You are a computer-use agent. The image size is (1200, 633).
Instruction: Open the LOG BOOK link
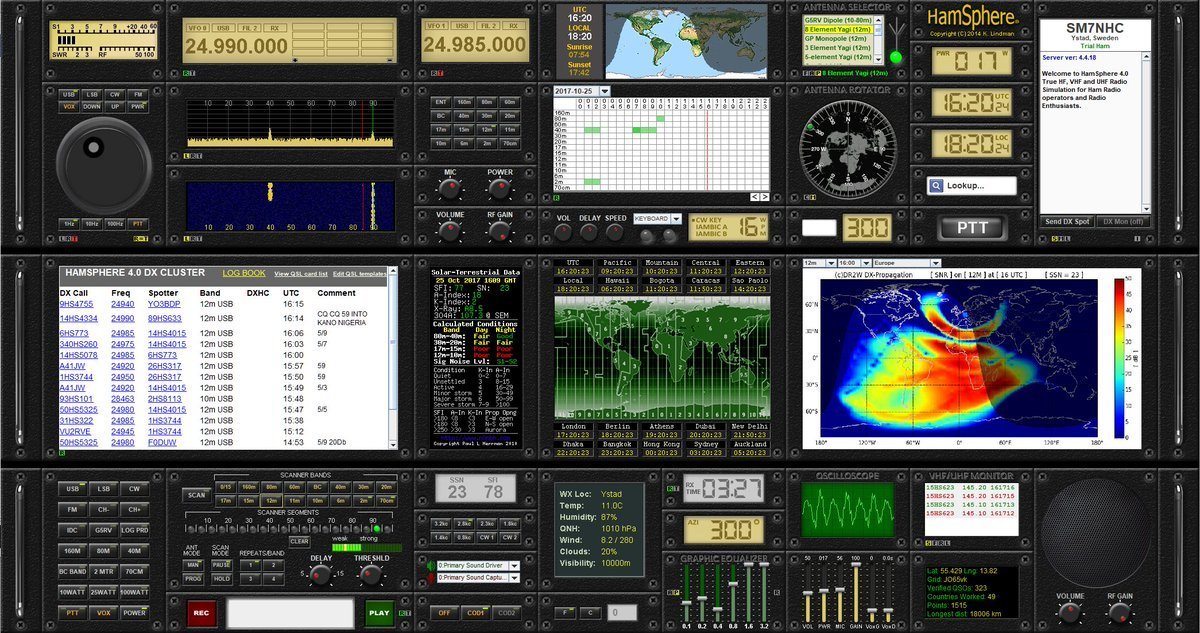[243, 273]
